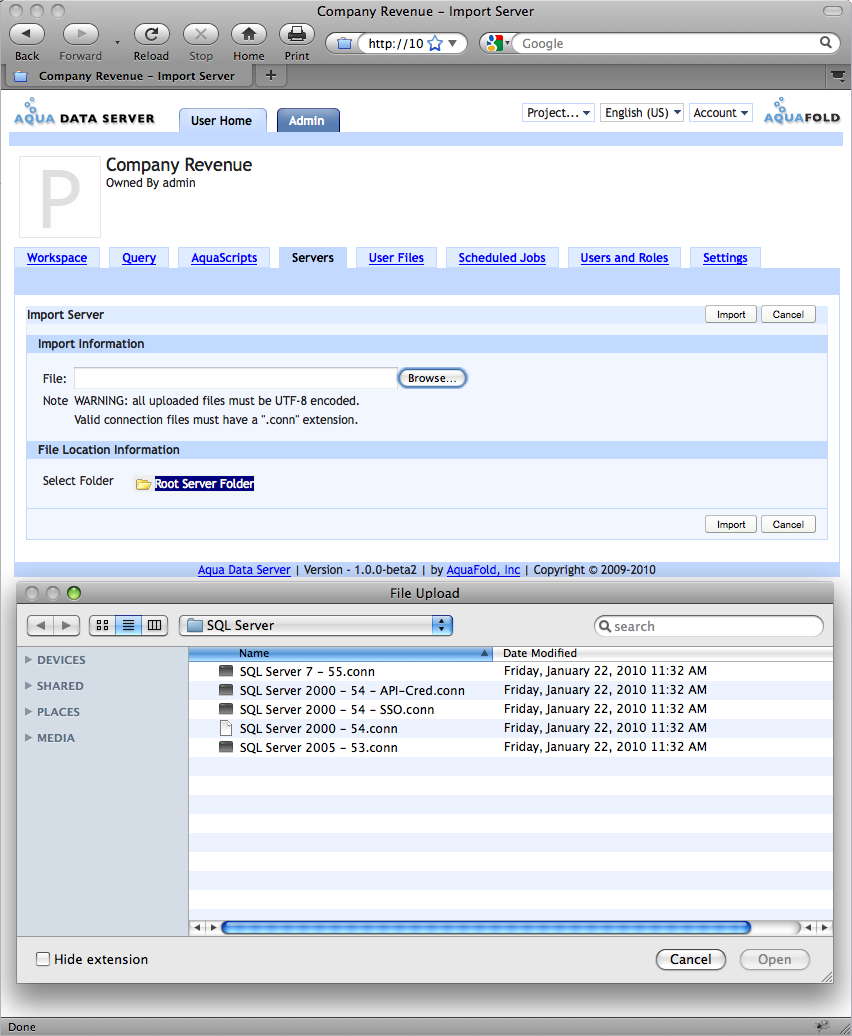Go forward in File Upload dialog
The height and width of the screenshot is (1036, 852).
67,625
